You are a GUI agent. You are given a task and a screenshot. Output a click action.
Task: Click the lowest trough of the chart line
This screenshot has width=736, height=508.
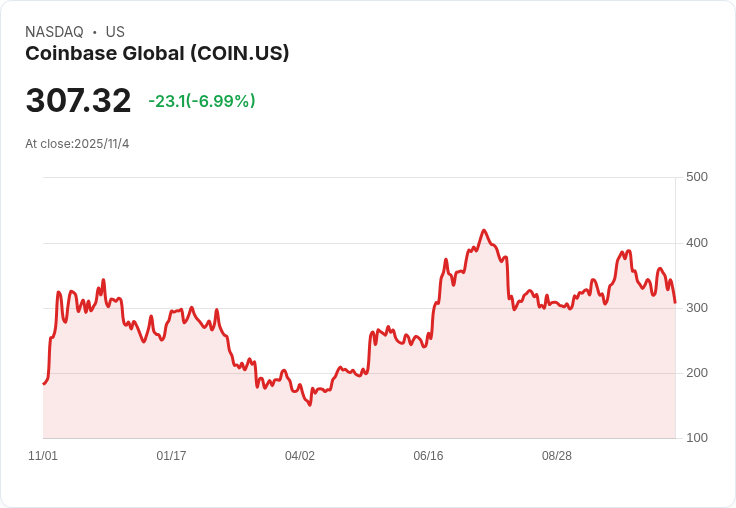(x=310, y=405)
